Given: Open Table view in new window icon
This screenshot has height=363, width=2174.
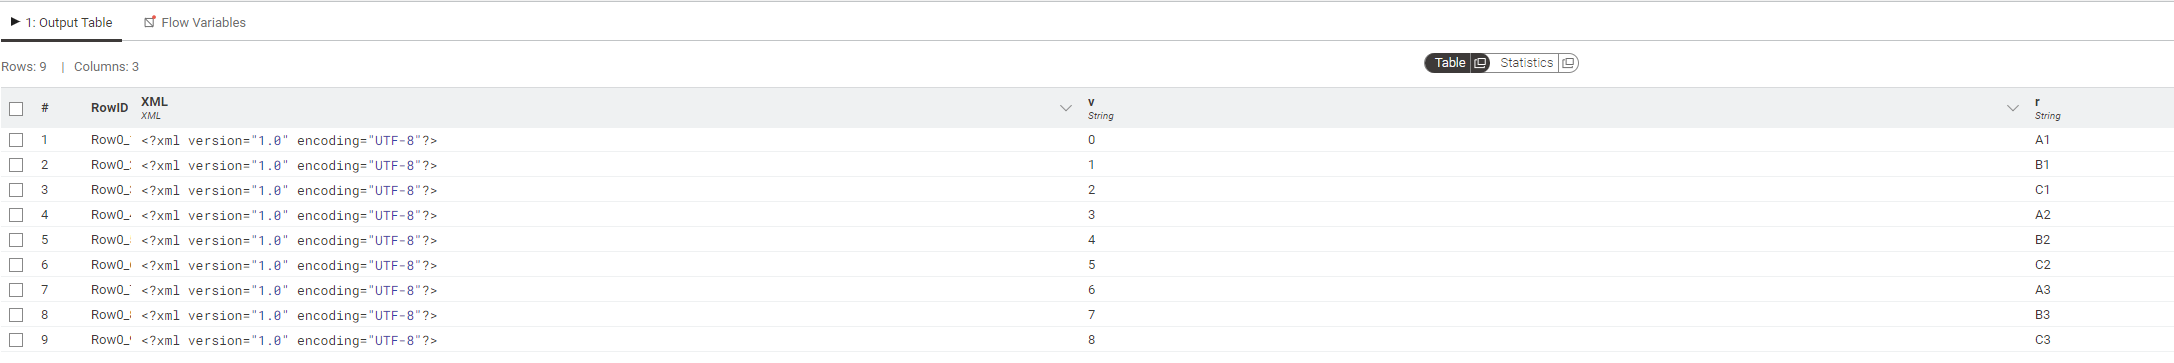Looking at the screenshot, I should [1481, 63].
